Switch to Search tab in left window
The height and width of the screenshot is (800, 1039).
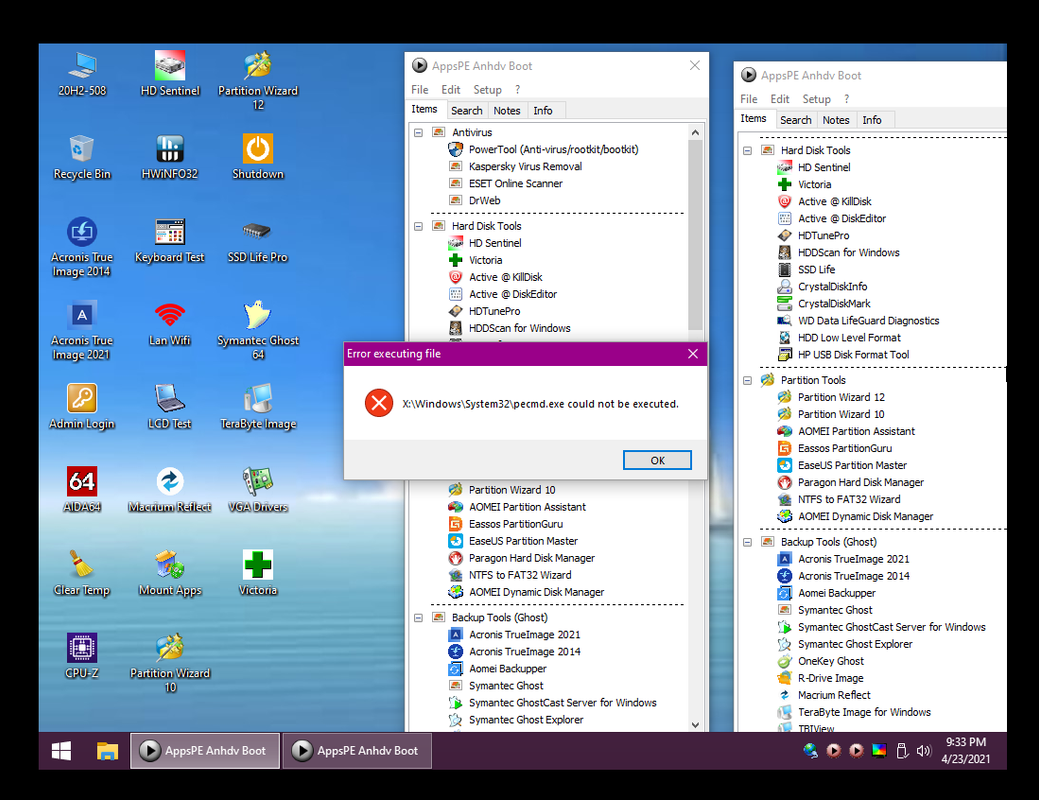466,111
